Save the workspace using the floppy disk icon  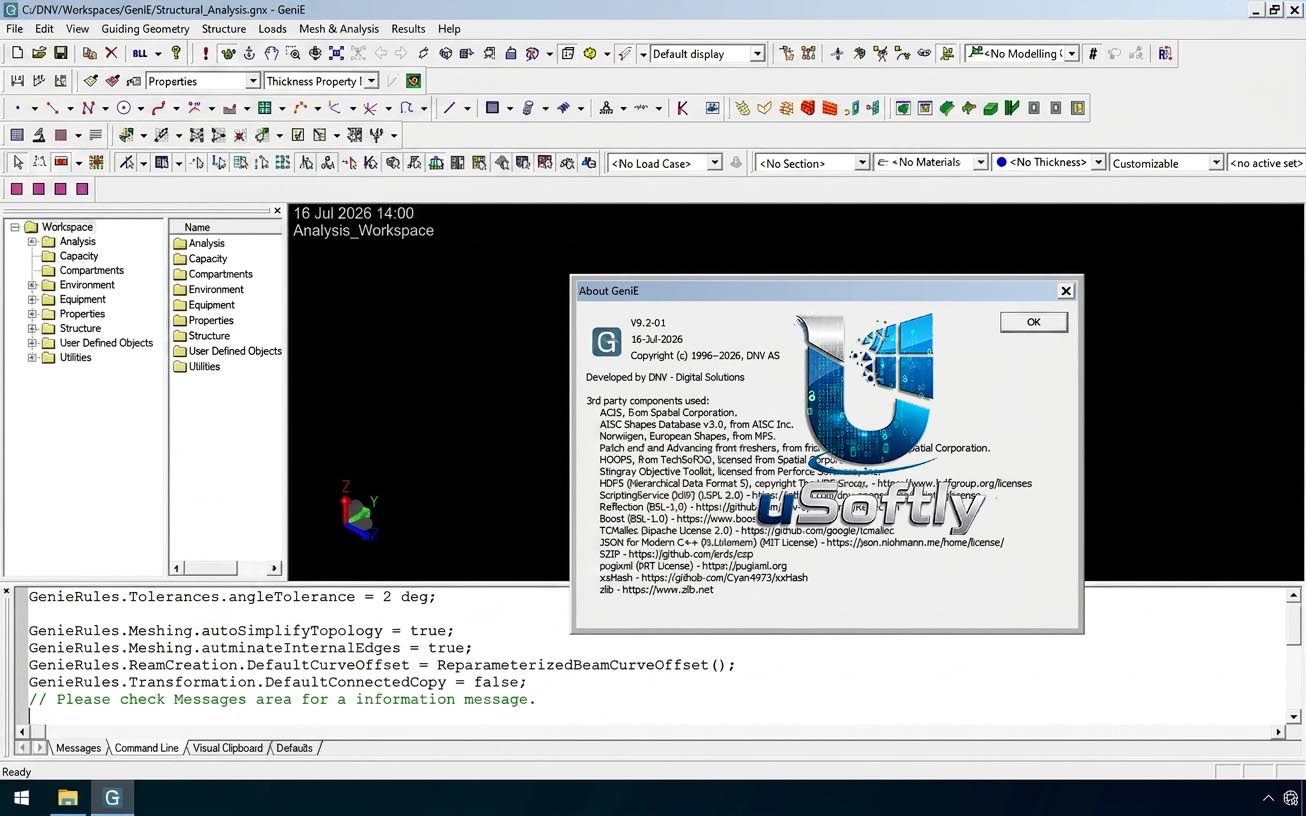[x=61, y=53]
